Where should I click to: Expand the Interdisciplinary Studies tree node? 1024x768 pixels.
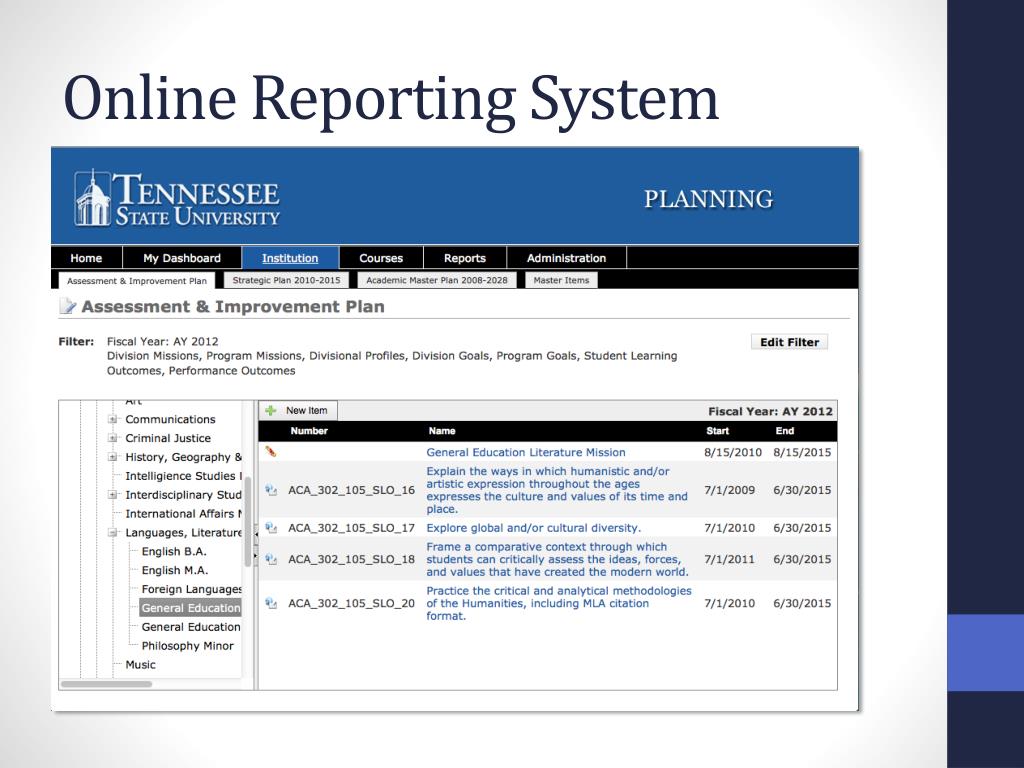113,495
